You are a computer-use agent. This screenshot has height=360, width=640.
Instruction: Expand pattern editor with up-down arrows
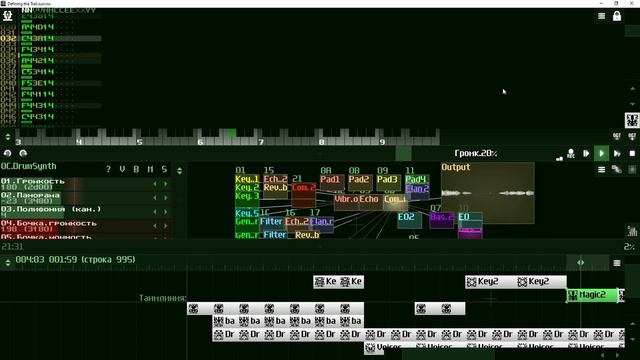8,136
